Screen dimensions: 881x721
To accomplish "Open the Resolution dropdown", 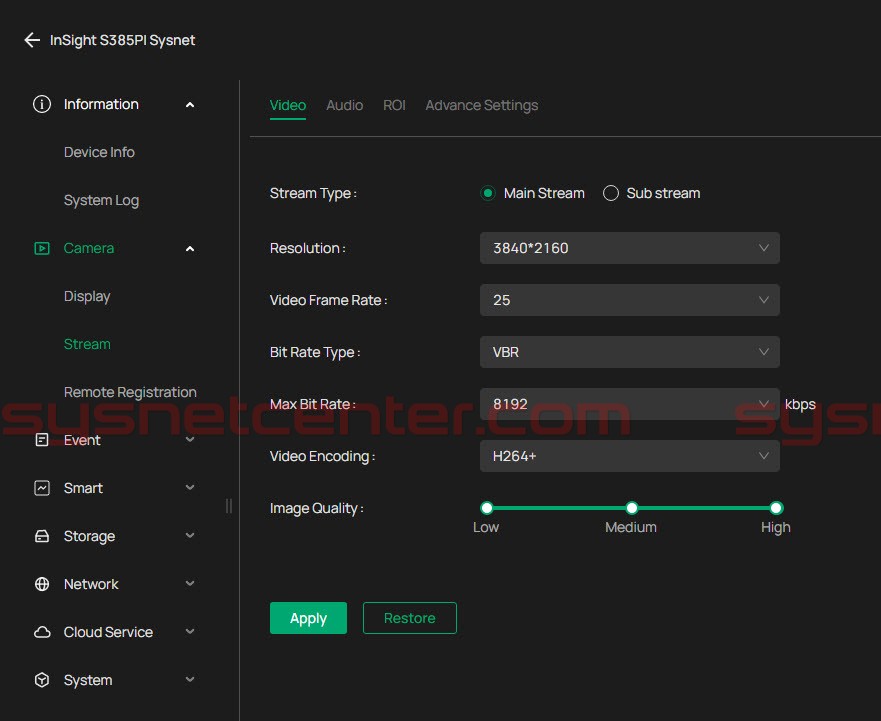I will click(x=629, y=248).
